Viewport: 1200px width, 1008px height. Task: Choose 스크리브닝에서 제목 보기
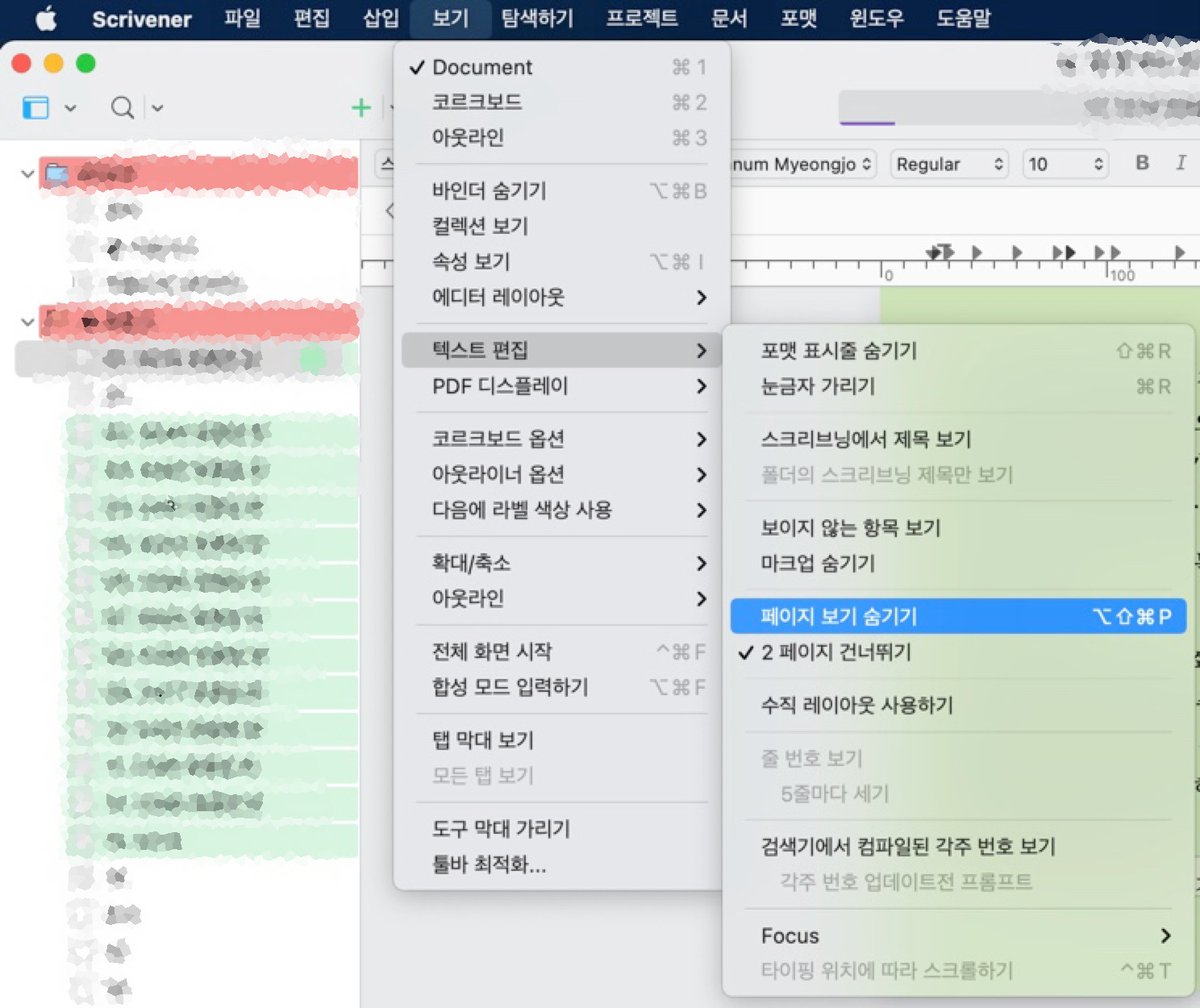958,439
